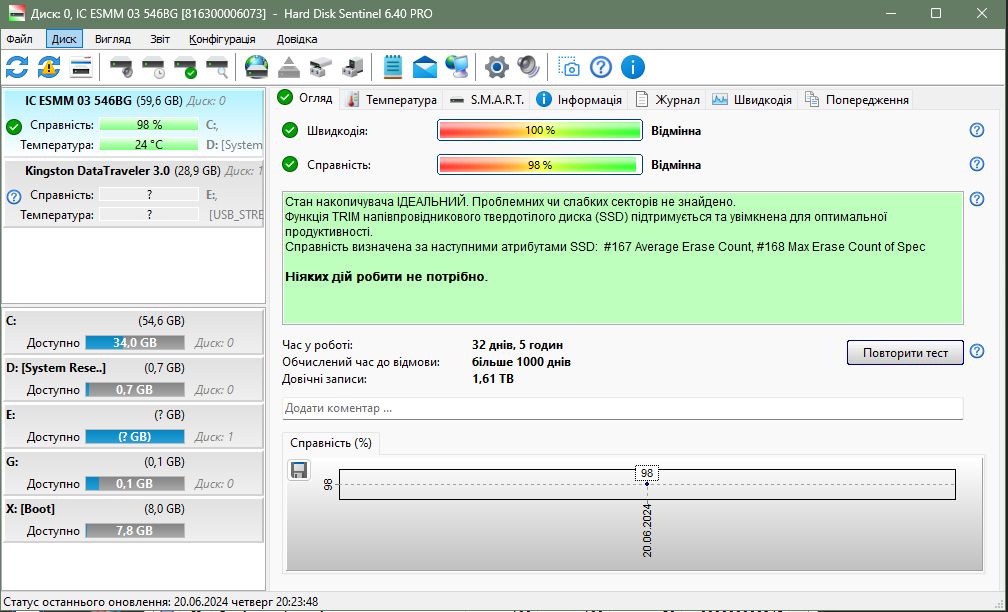Click the blue info circle toolbar icon
Viewport: 1008px width, 612px height.
pyautogui.click(x=633, y=67)
